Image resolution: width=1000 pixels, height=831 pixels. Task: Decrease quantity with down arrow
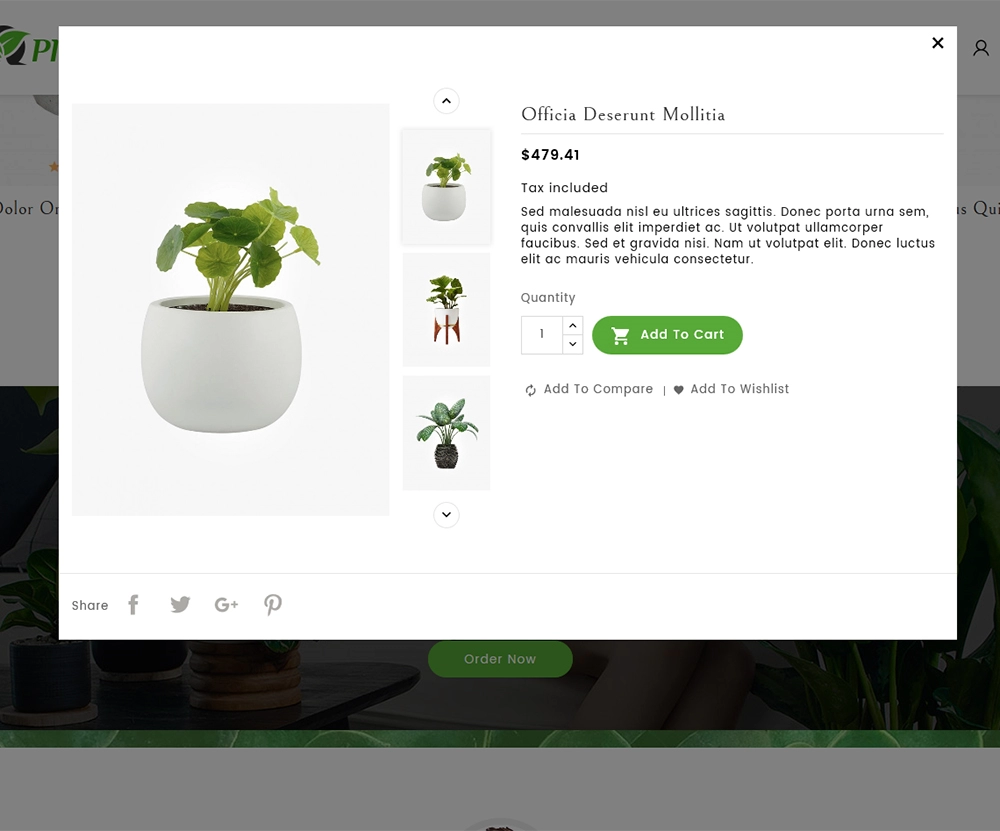573,344
